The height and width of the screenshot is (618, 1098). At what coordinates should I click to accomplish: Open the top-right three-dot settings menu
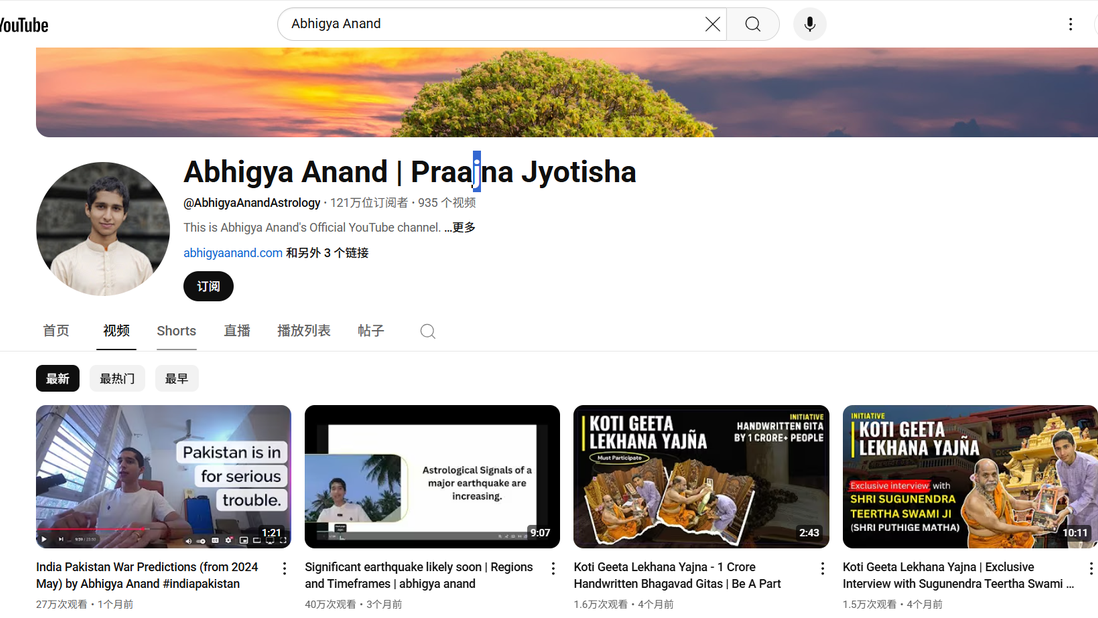tap(1070, 24)
